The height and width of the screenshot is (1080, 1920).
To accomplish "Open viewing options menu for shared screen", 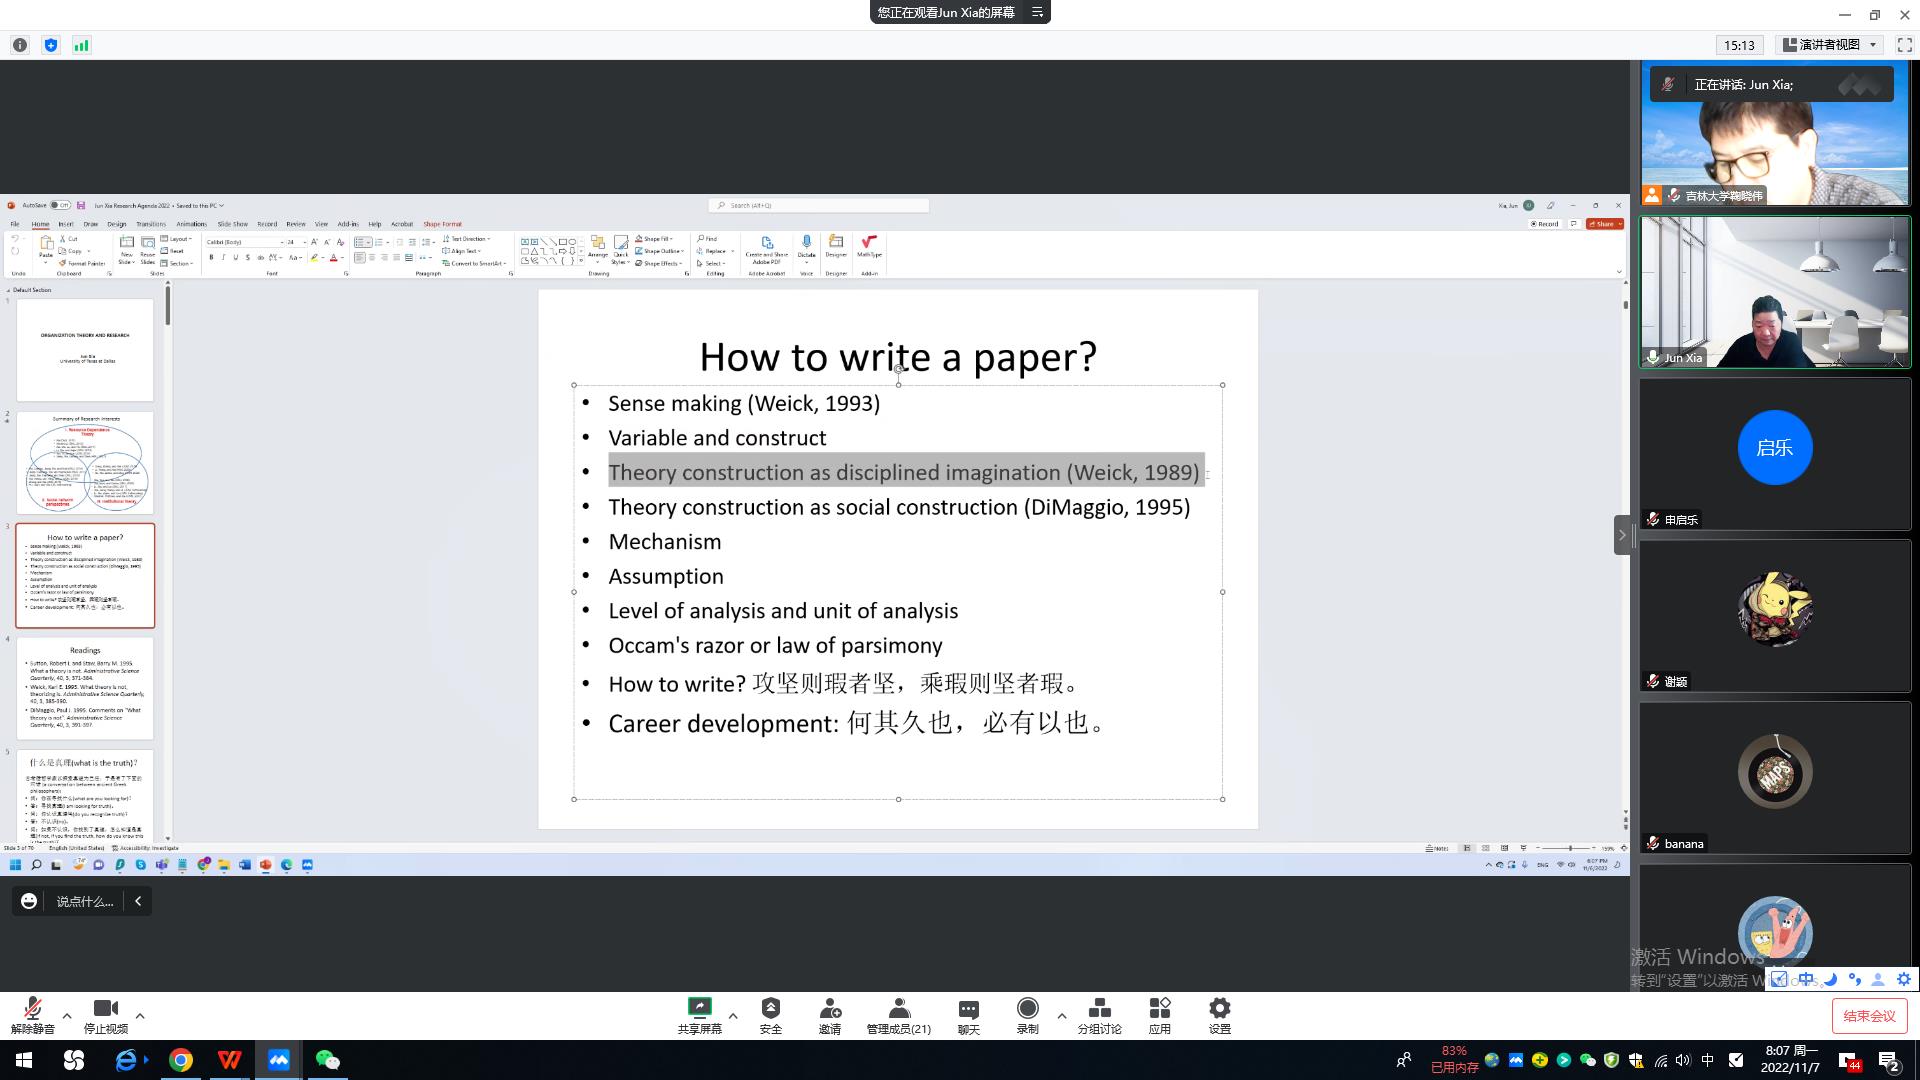I will click(1037, 12).
